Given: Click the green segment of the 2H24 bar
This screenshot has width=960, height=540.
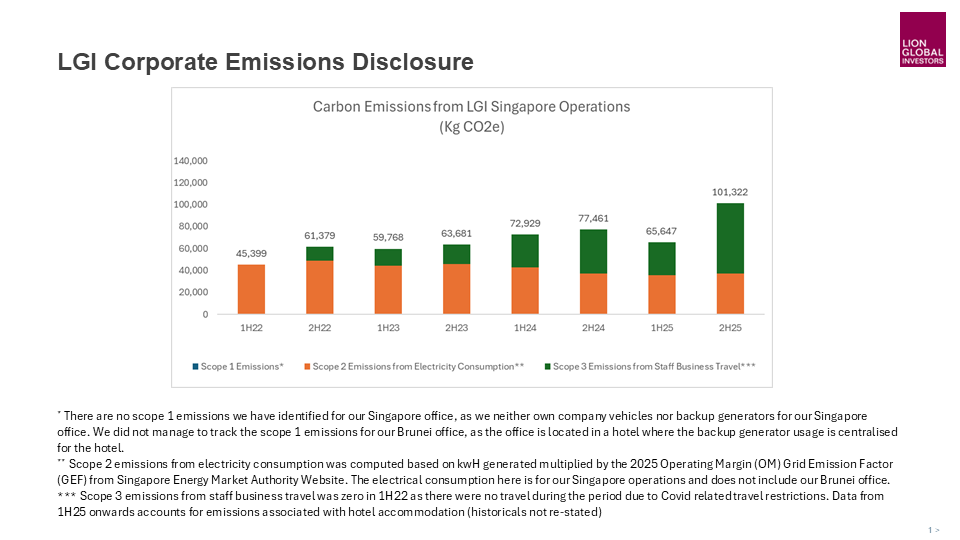Looking at the screenshot, I should click(593, 251).
